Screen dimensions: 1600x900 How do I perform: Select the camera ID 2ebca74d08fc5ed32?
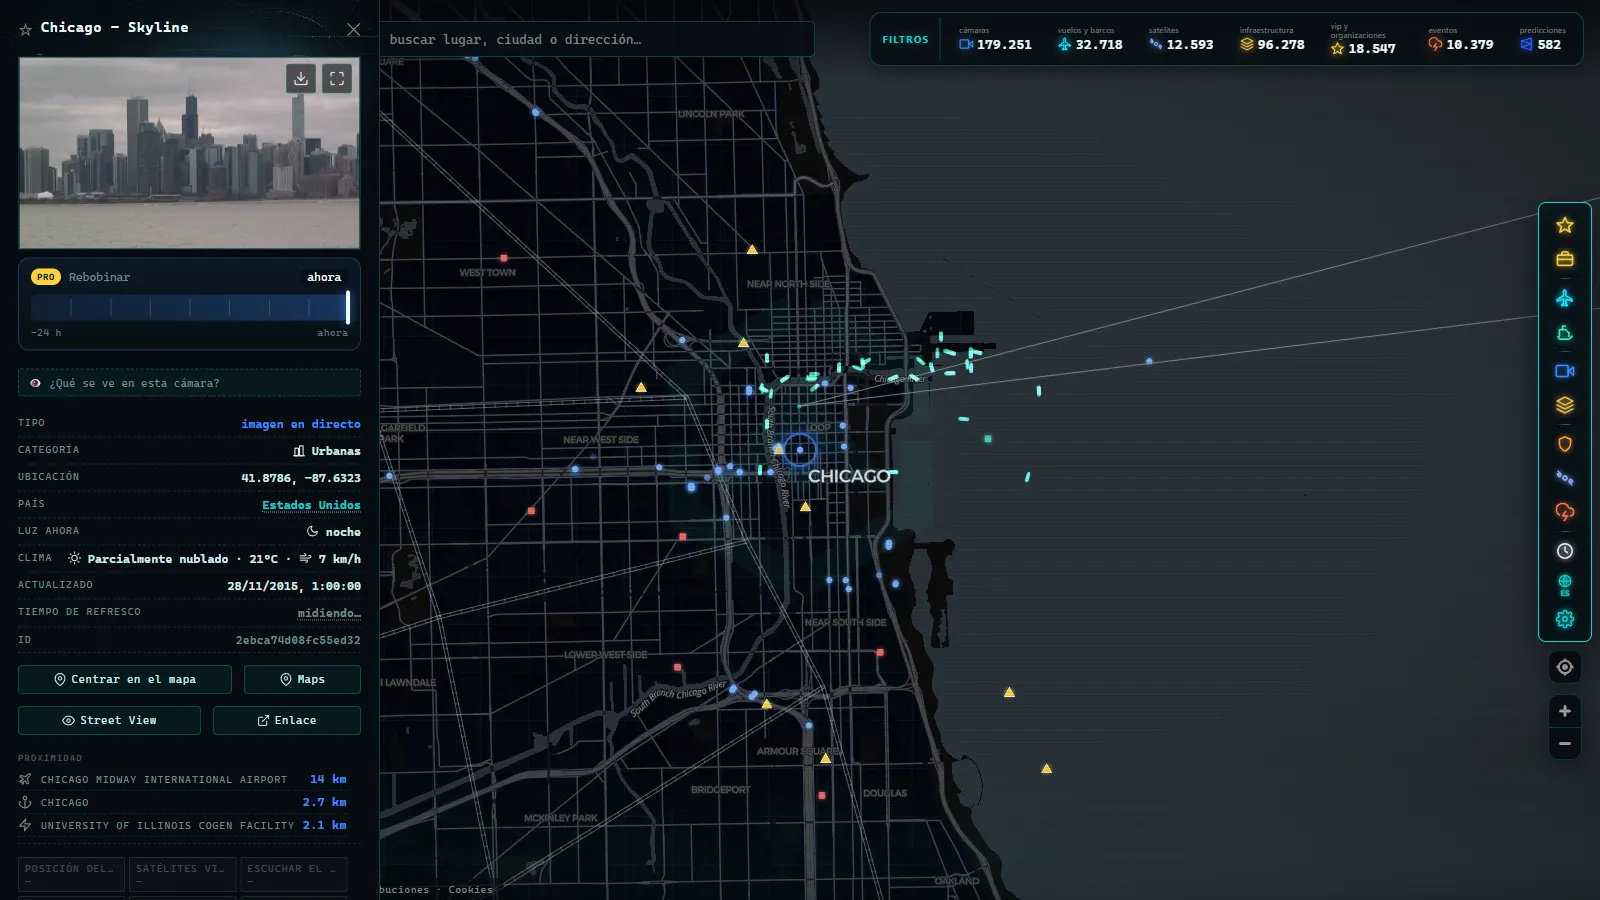[298, 640]
